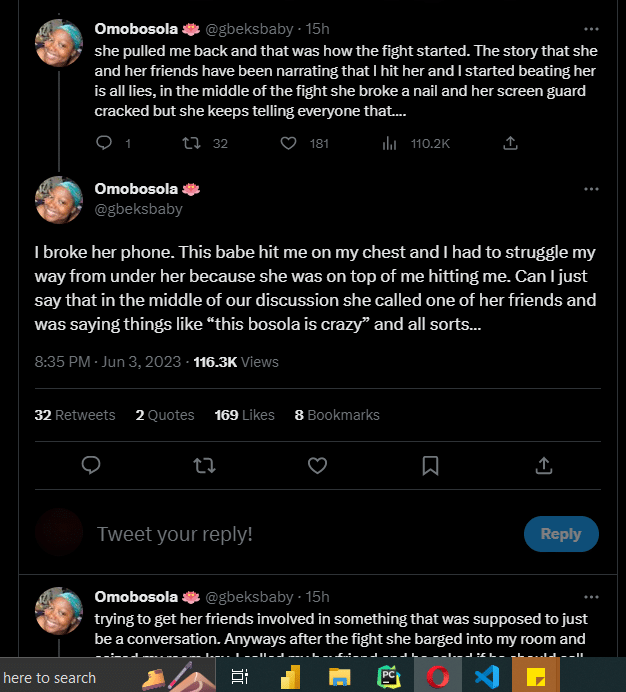Show the 169 Likes list
Image resolution: width=626 pixels, height=692 pixels.
tap(244, 414)
